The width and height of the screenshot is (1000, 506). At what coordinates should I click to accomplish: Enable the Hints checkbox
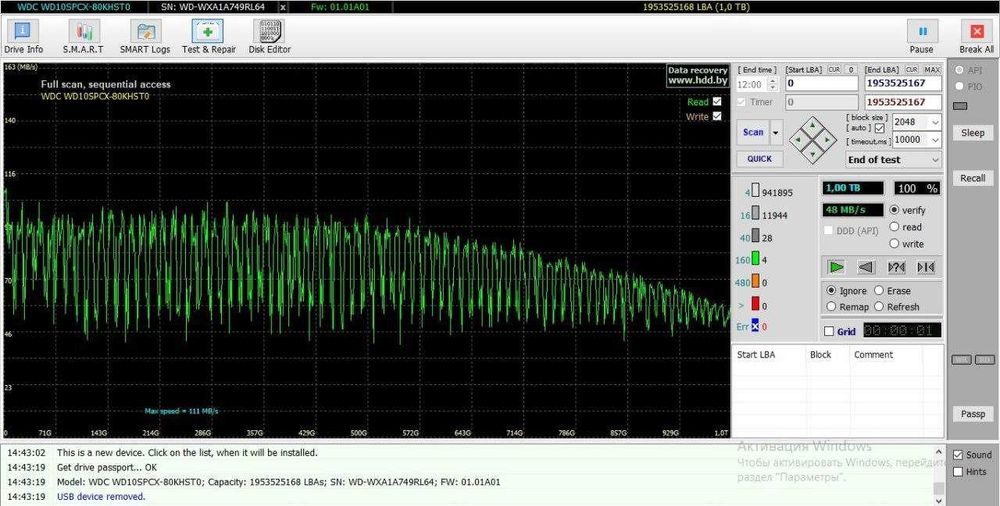tap(957, 472)
